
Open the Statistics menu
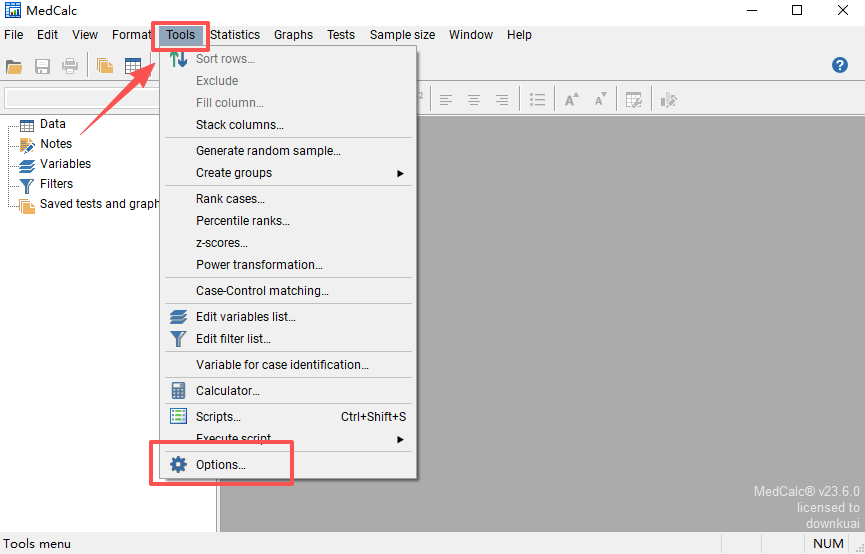[x=235, y=35]
